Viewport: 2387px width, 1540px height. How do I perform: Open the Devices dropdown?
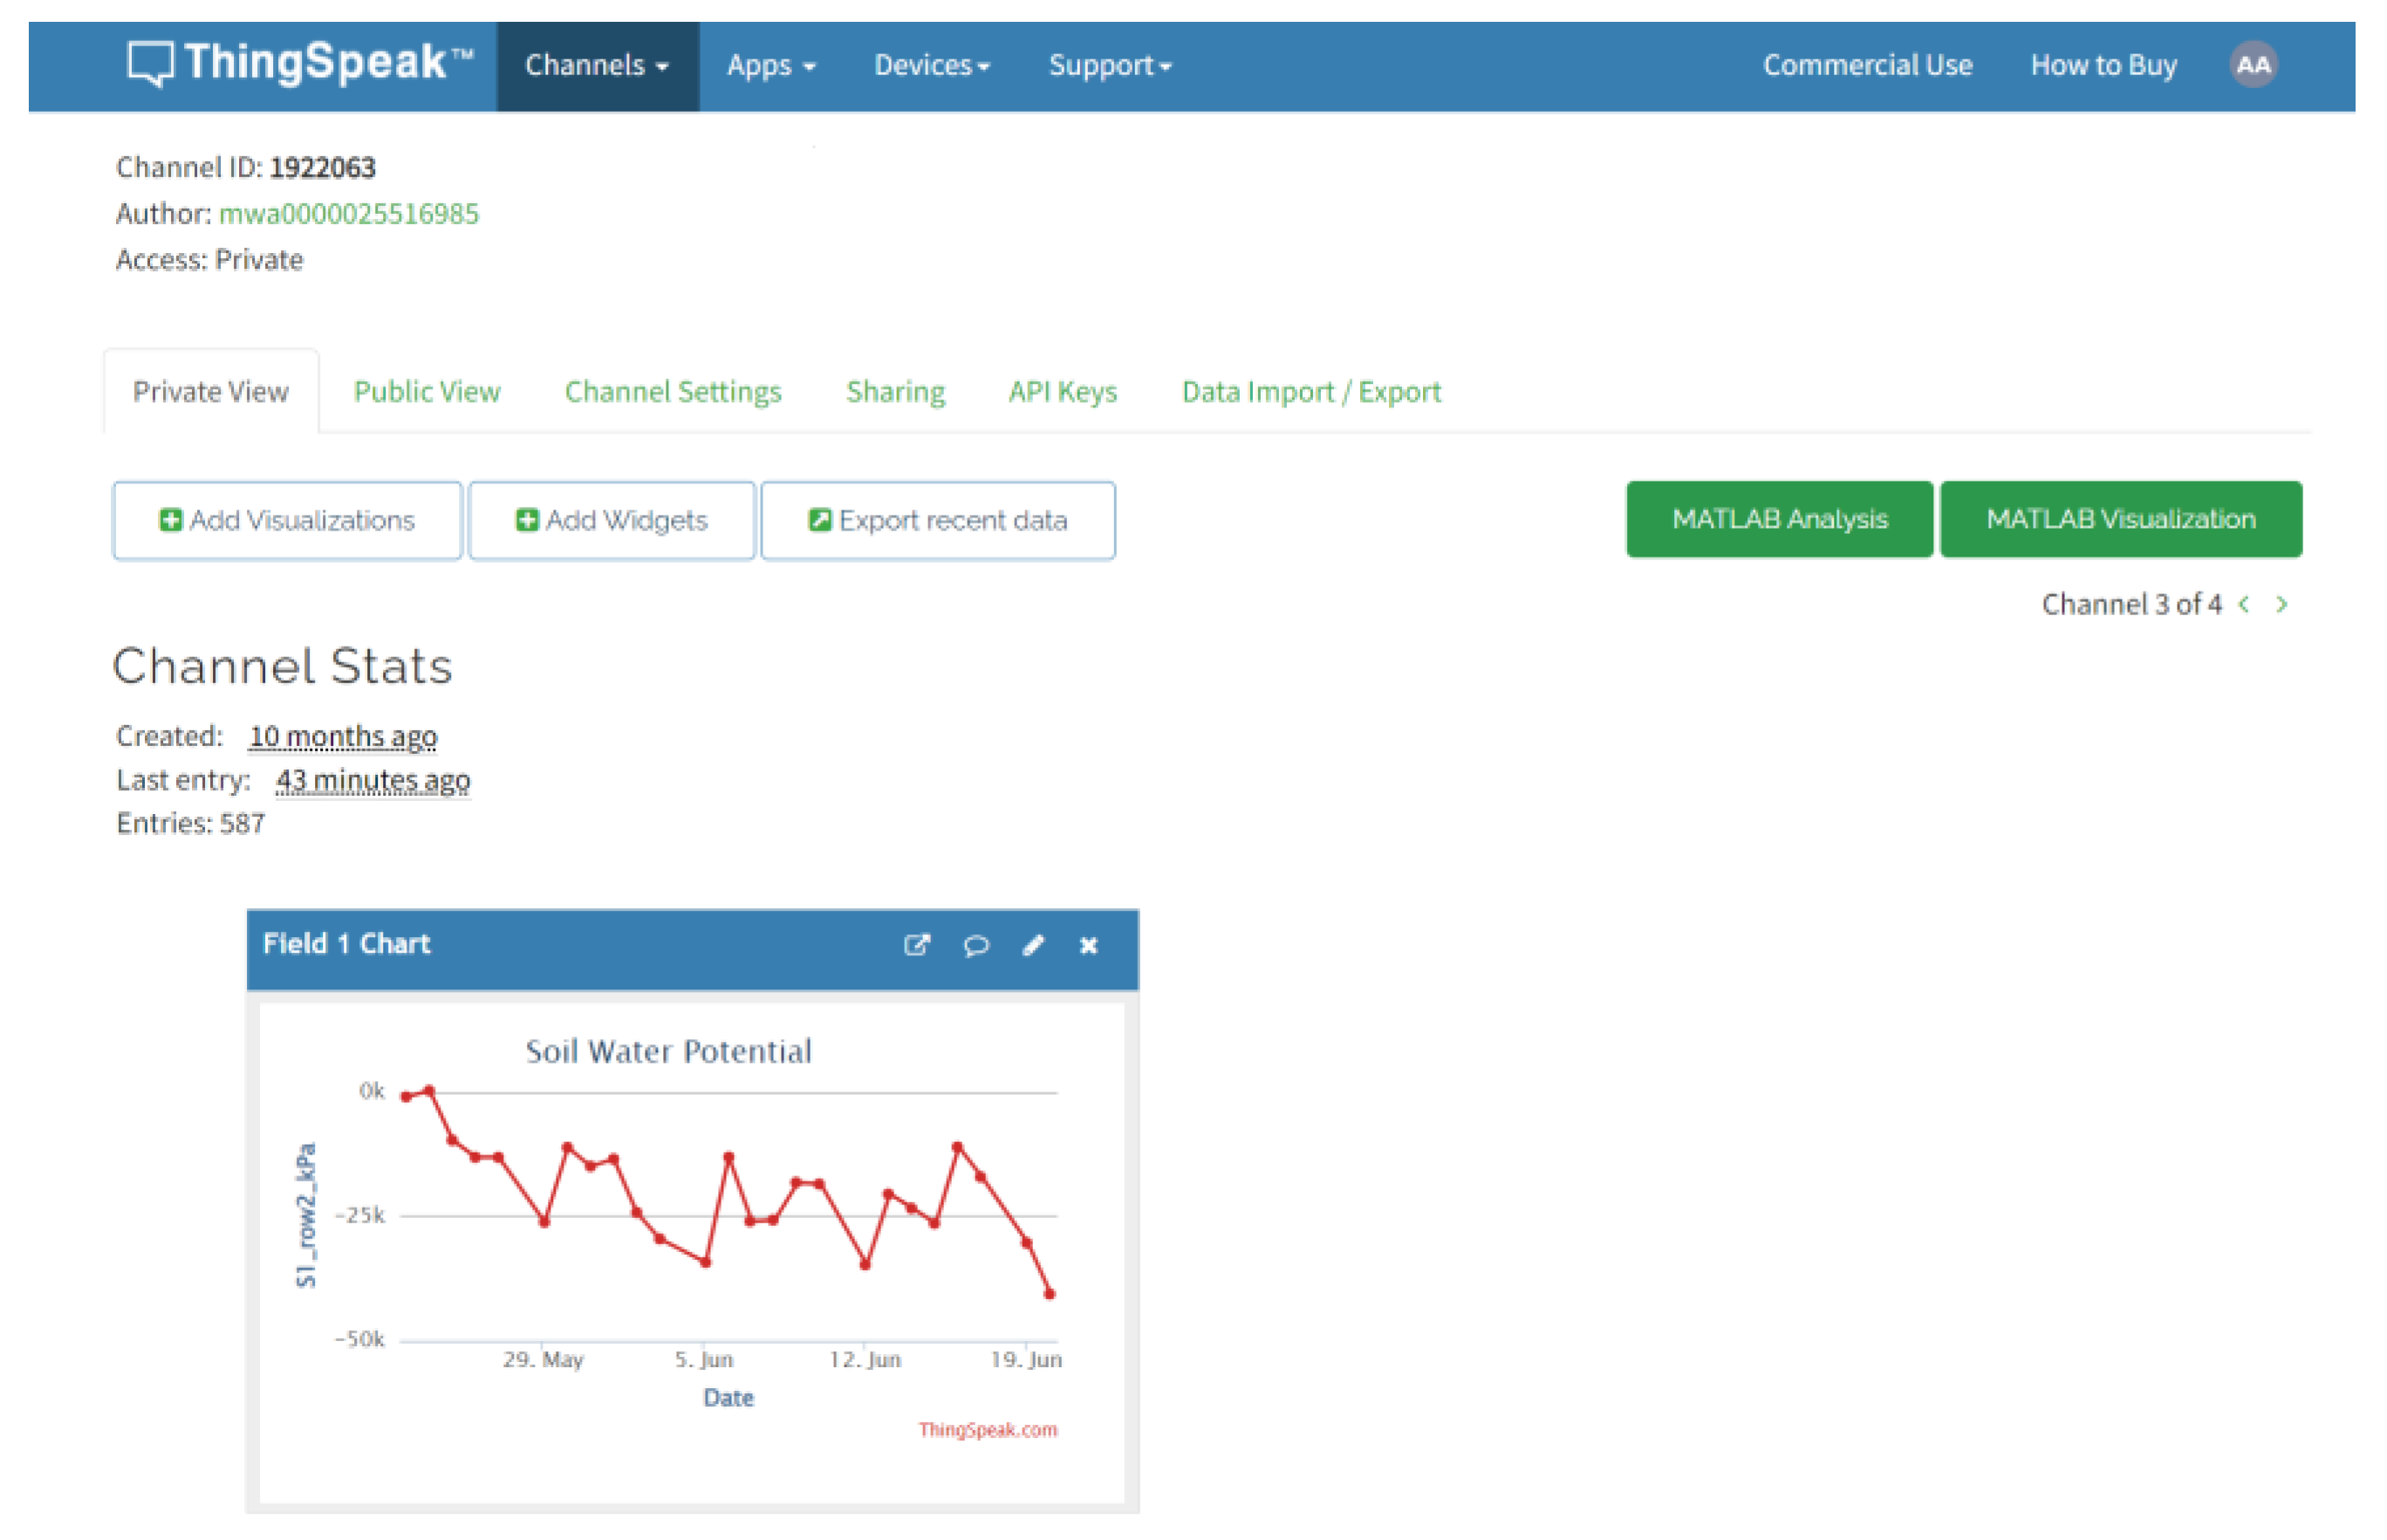(931, 66)
